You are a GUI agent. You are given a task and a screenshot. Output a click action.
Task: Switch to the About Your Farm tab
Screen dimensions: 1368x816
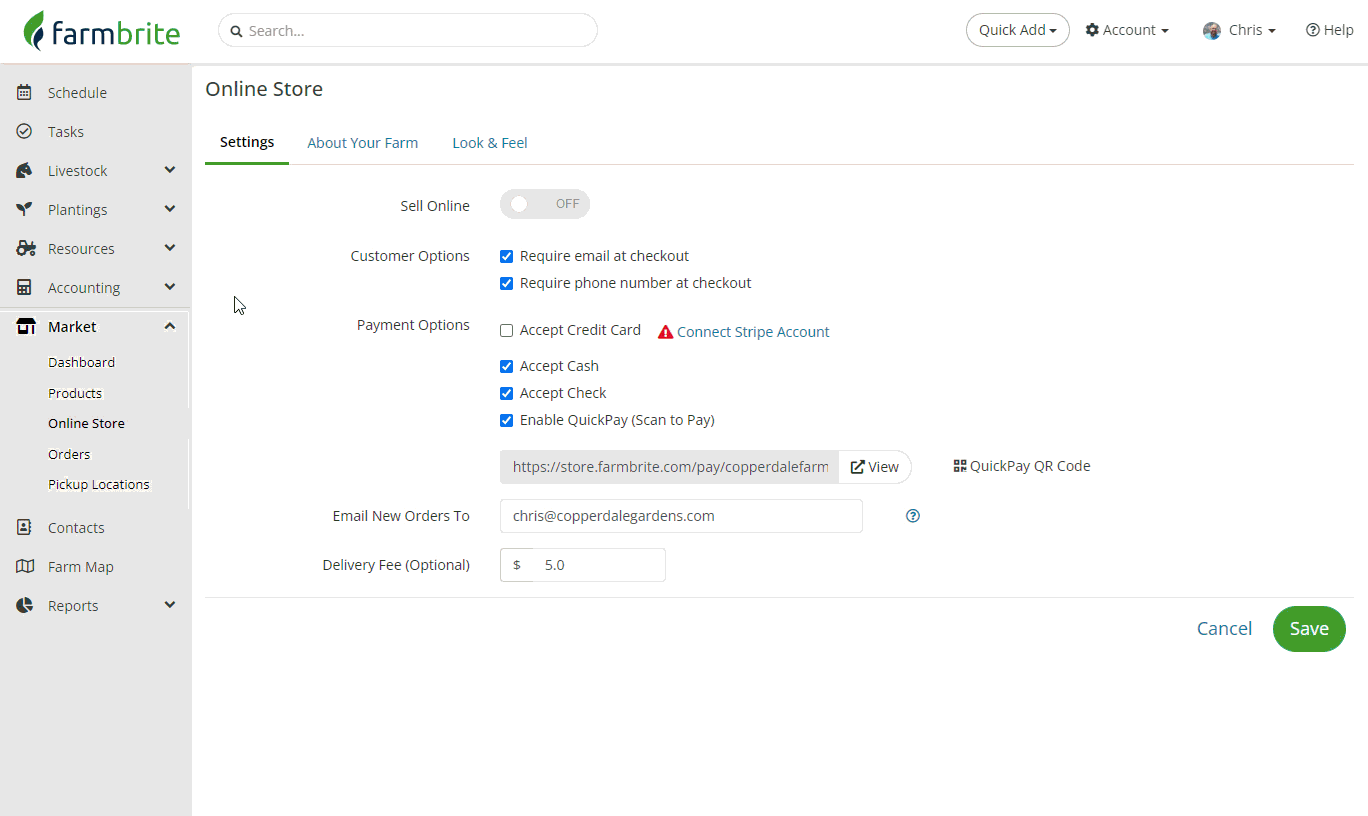(363, 143)
